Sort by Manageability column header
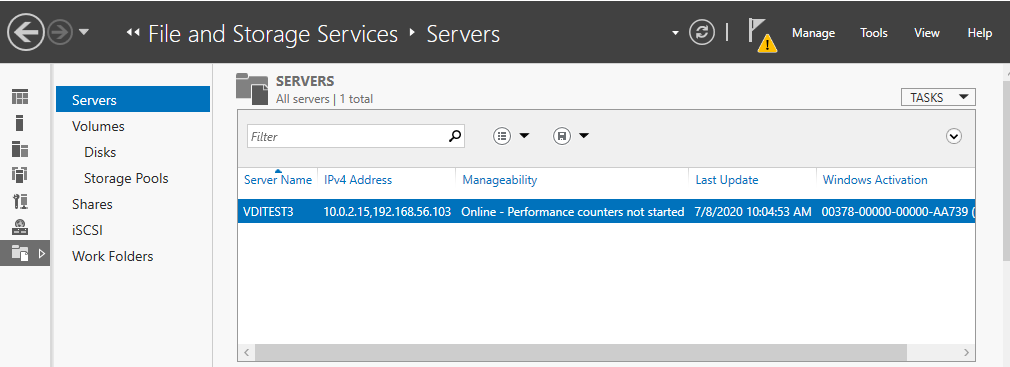This screenshot has width=1010, height=367. point(500,180)
